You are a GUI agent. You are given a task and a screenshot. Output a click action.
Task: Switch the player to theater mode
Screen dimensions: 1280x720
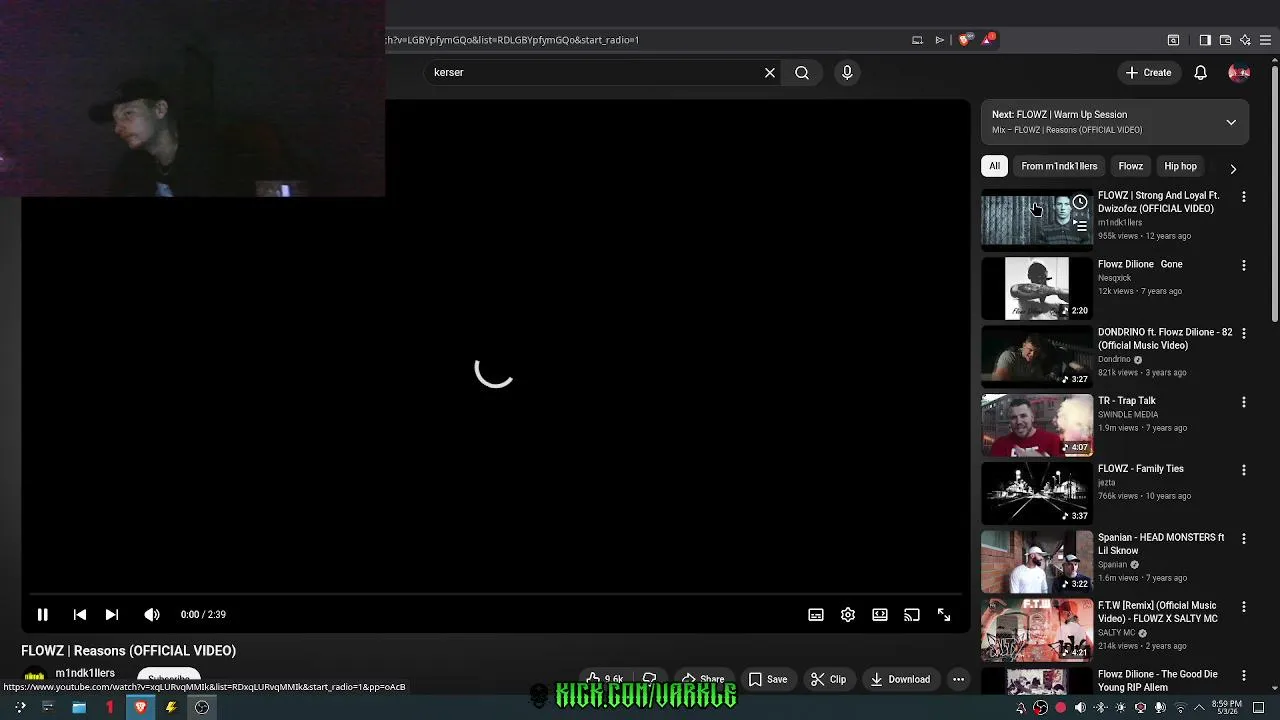pyautogui.click(x=880, y=615)
